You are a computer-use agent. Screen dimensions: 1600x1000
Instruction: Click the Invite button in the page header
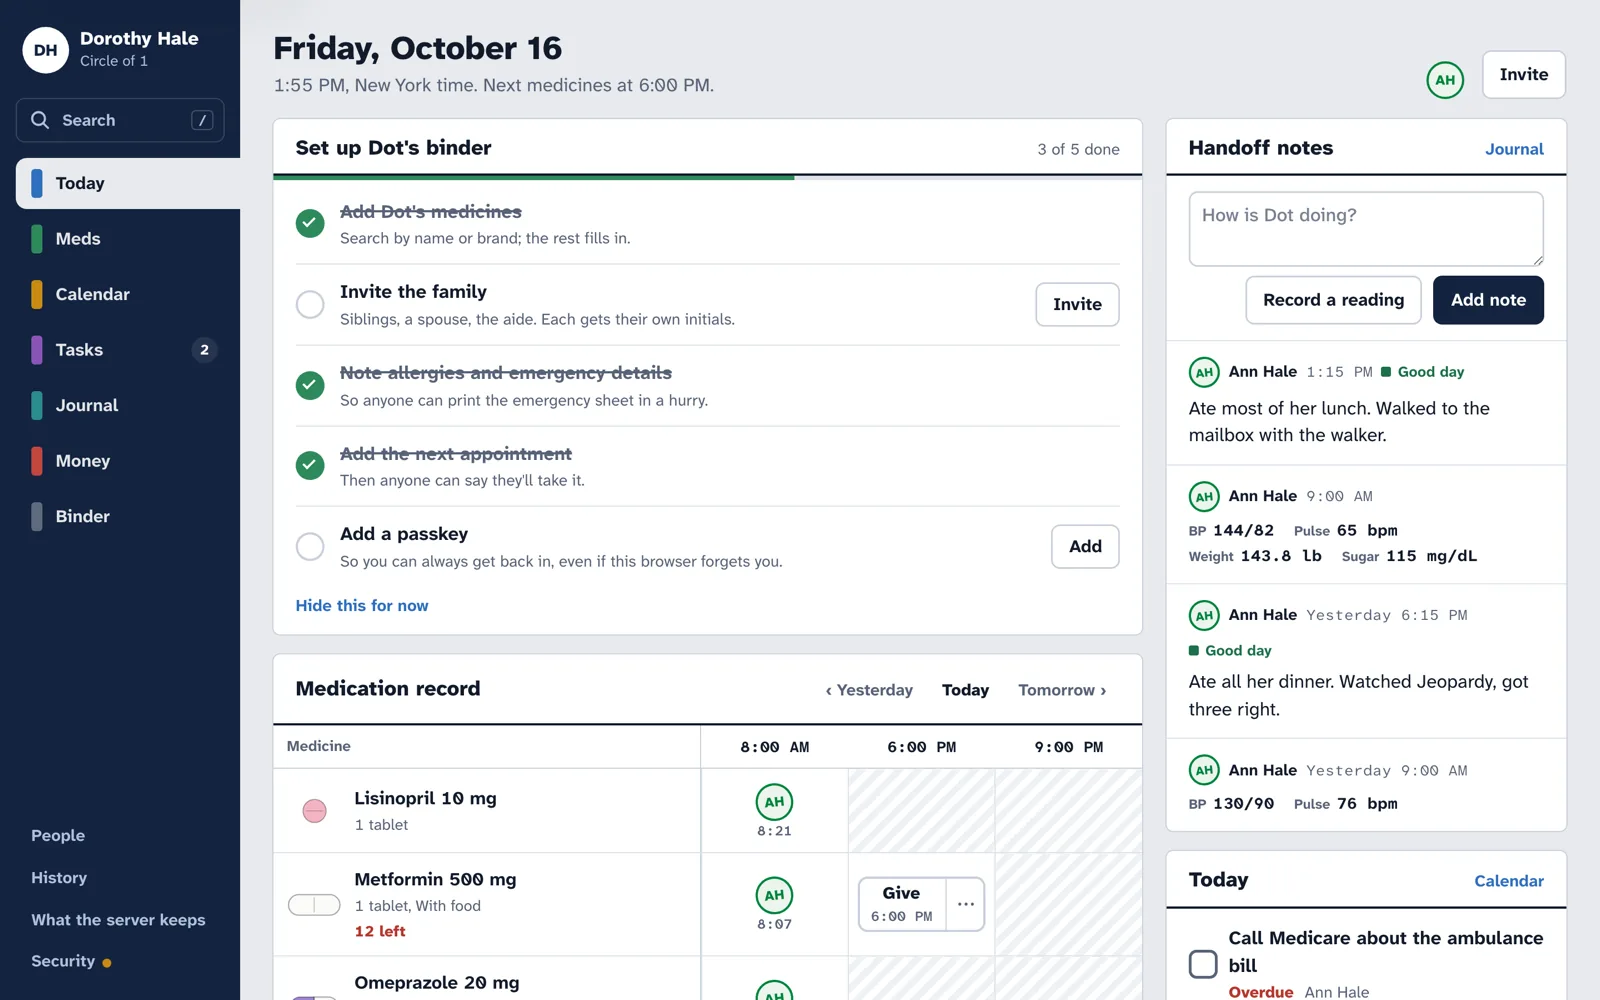pos(1524,75)
